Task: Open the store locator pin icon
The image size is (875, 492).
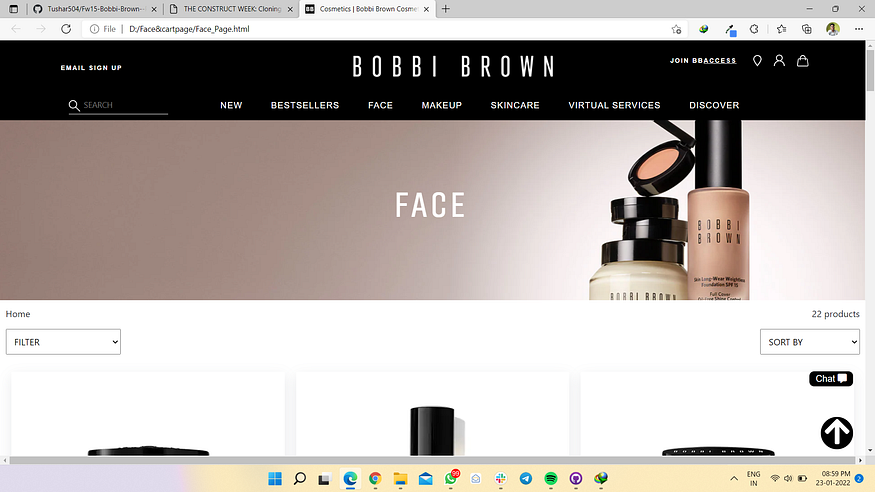Action: click(x=757, y=61)
